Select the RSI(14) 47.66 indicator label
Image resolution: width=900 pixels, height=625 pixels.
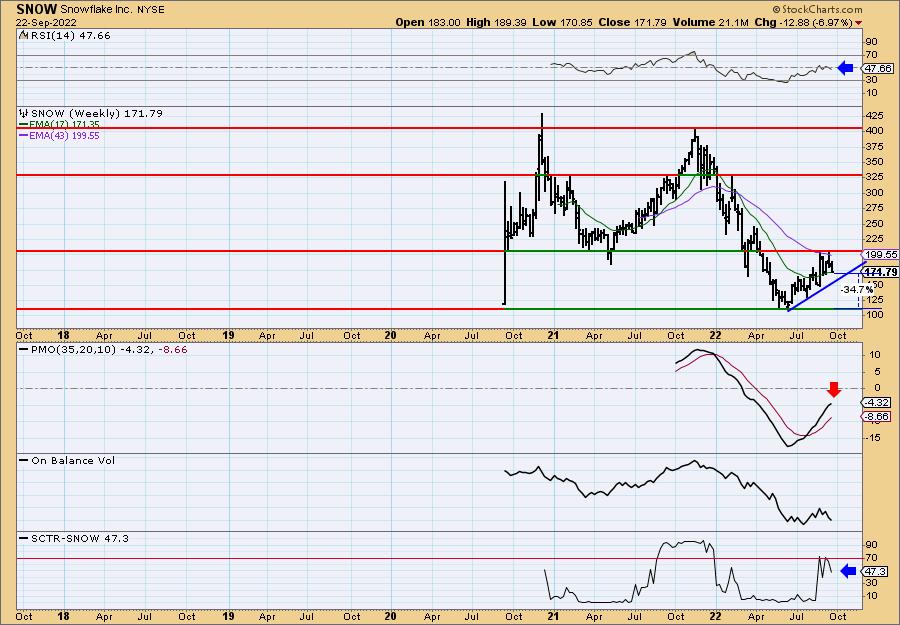click(69, 36)
